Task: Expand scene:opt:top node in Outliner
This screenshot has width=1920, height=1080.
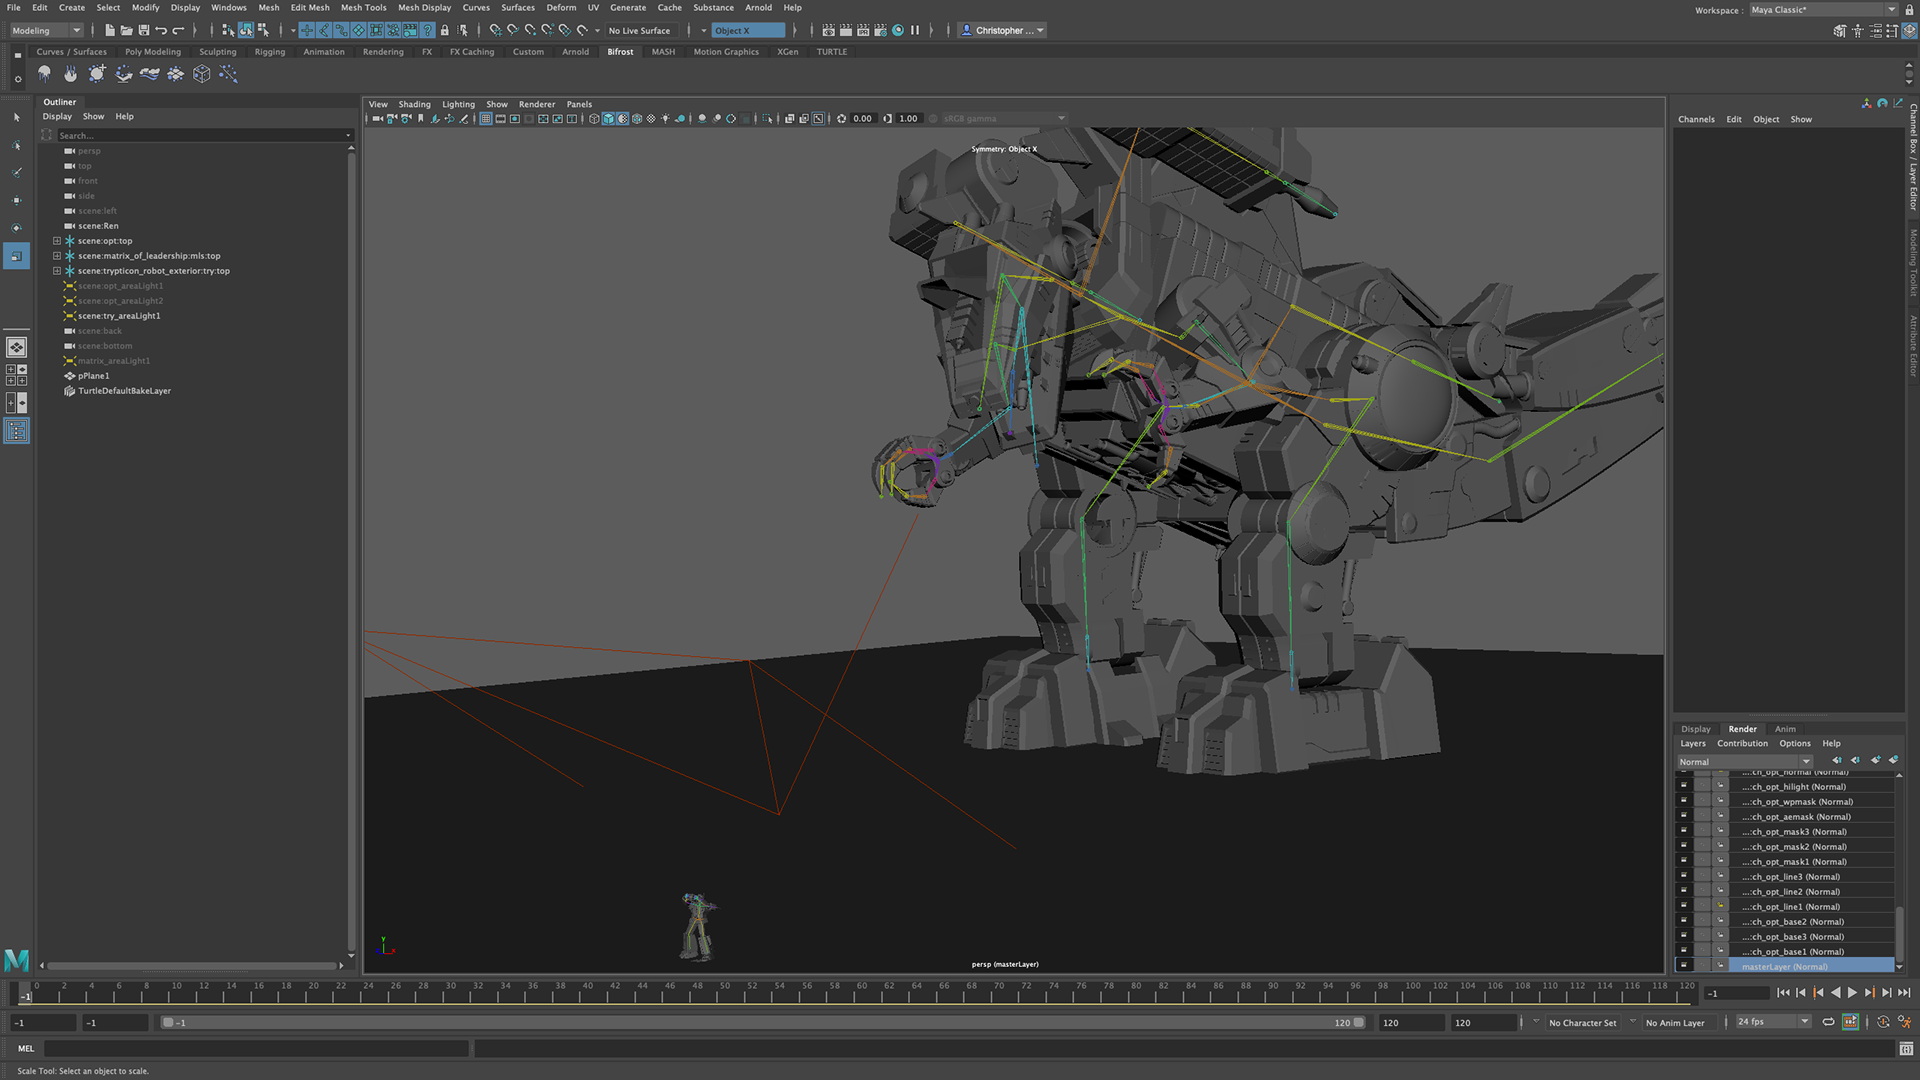Action: 57,241
